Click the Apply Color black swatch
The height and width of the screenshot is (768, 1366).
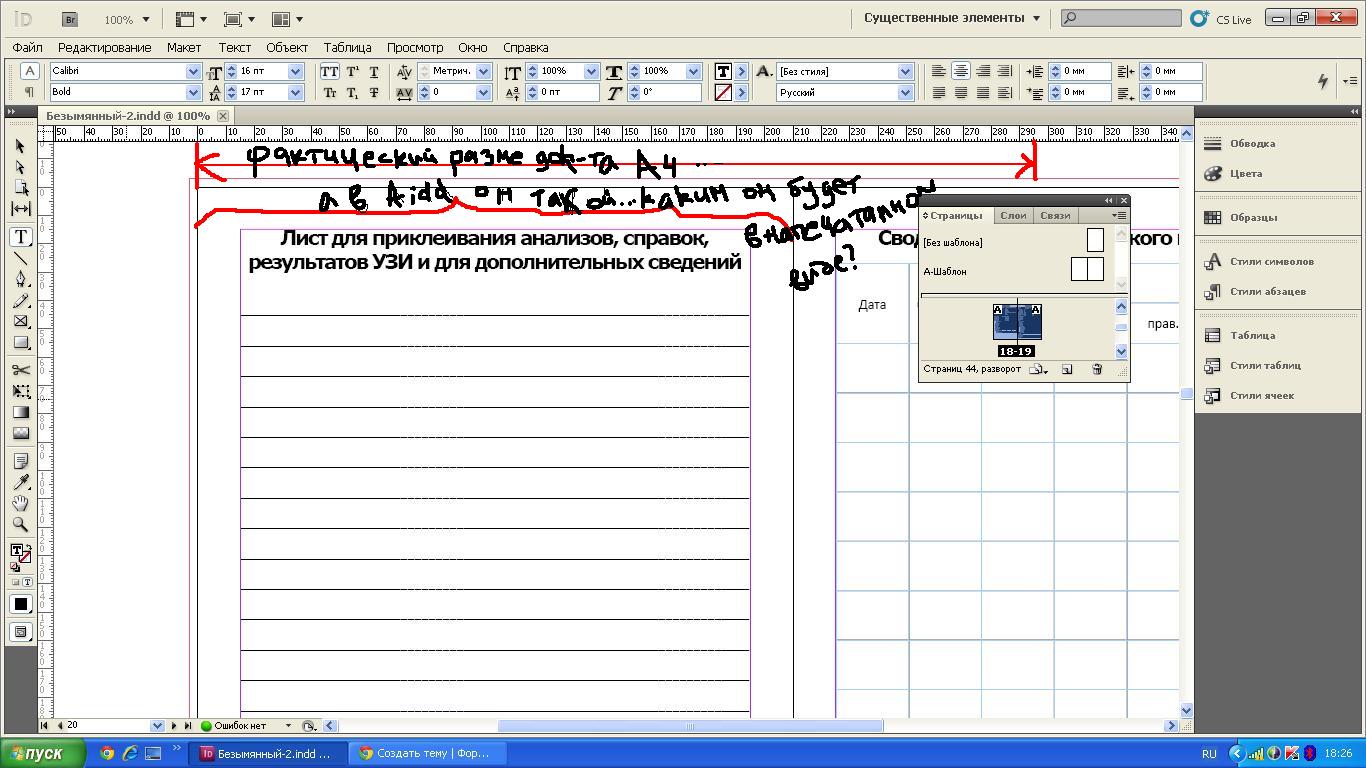click(x=20, y=604)
